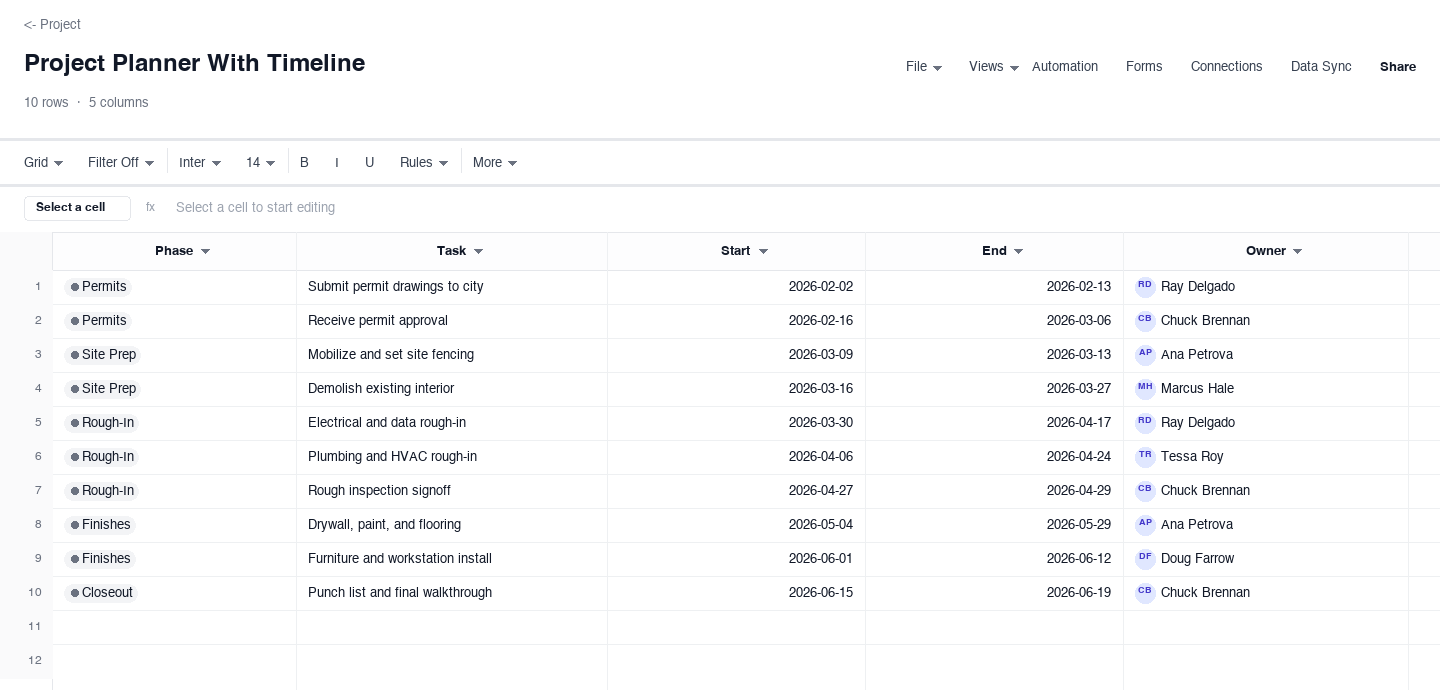The image size is (1440, 690).
Task: Click Doug Farrow's DF avatar
Action: [x=1145, y=558]
